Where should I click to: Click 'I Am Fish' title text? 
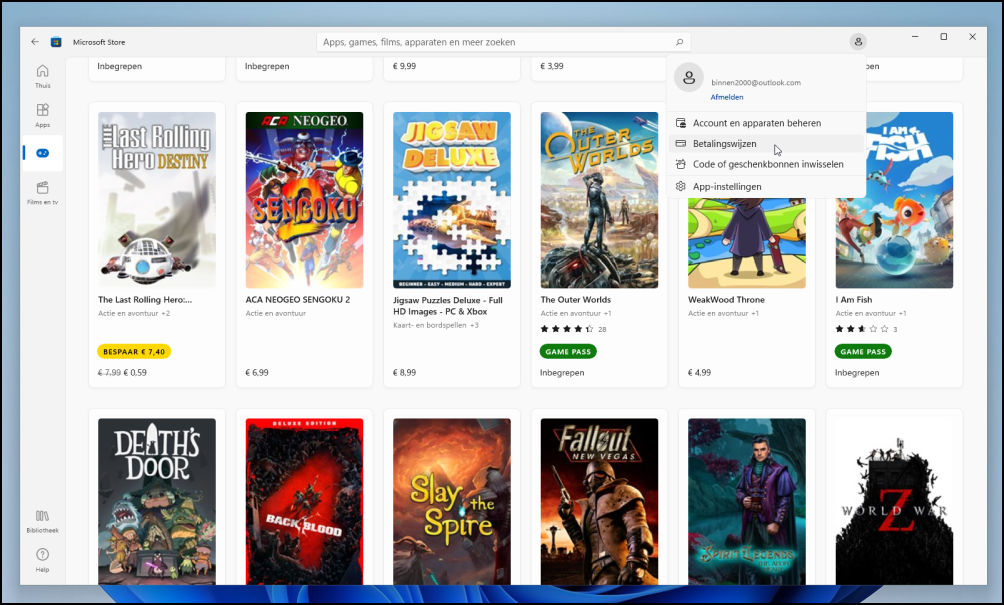tap(854, 300)
